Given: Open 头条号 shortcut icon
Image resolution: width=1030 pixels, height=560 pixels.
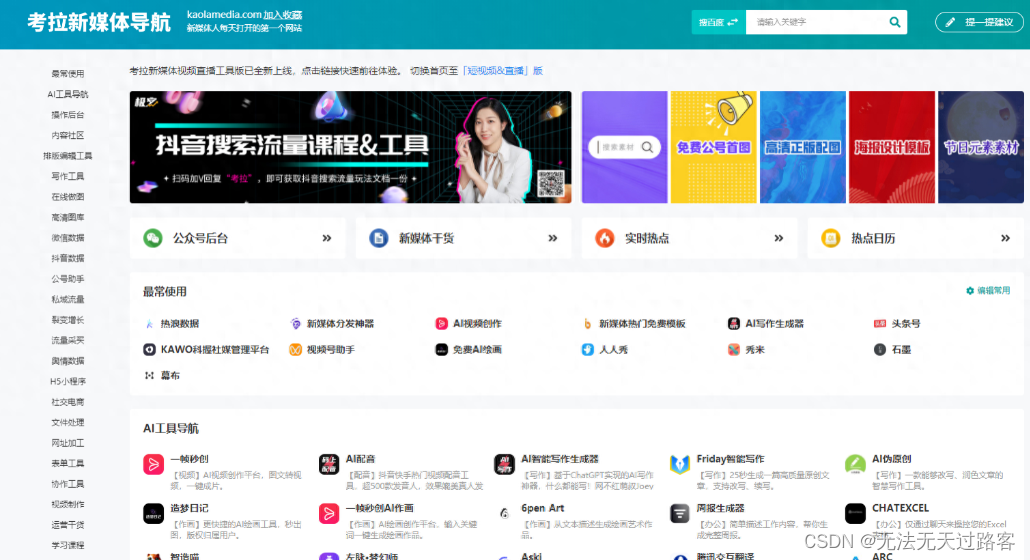Looking at the screenshot, I should (x=880, y=324).
